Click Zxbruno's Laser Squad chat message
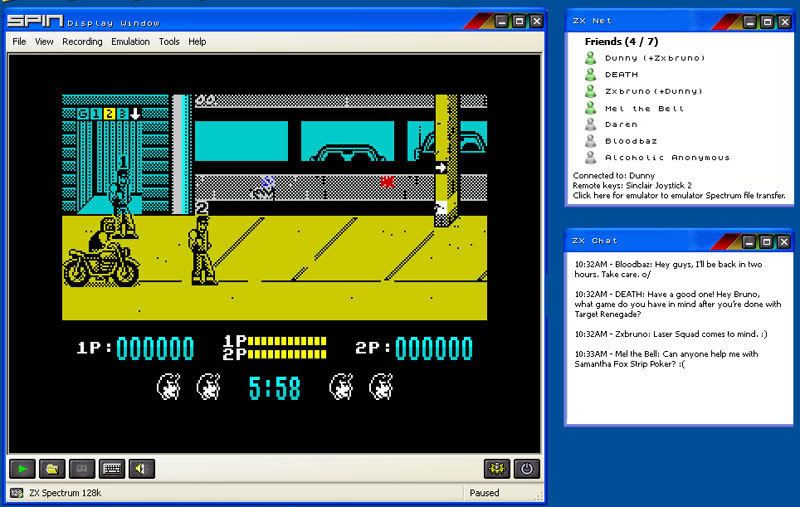This screenshot has height=507, width=800. (671, 334)
